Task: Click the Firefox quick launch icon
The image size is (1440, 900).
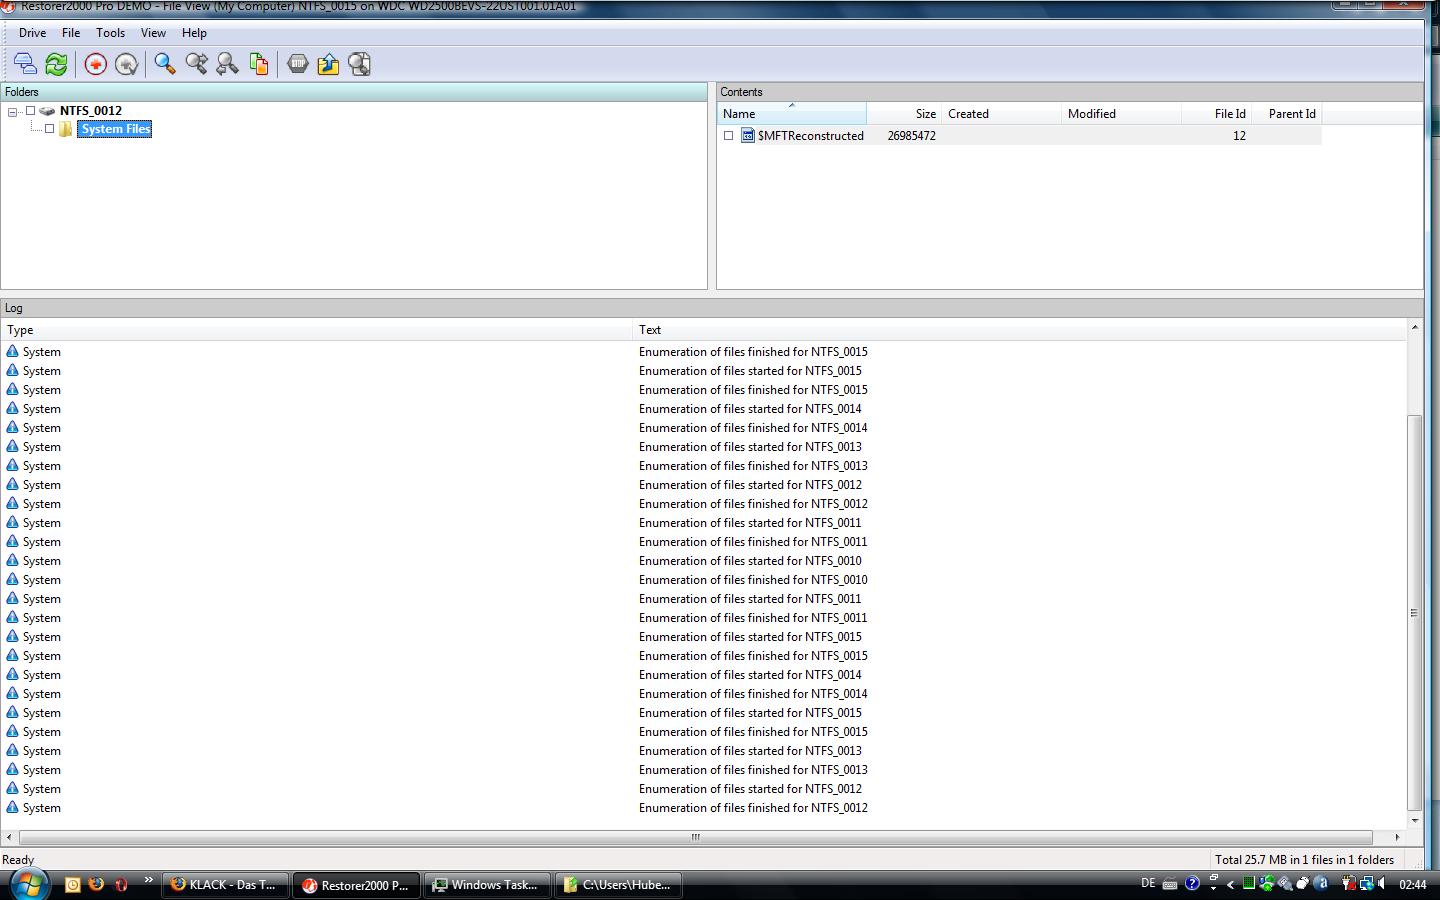Action: tap(96, 884)
